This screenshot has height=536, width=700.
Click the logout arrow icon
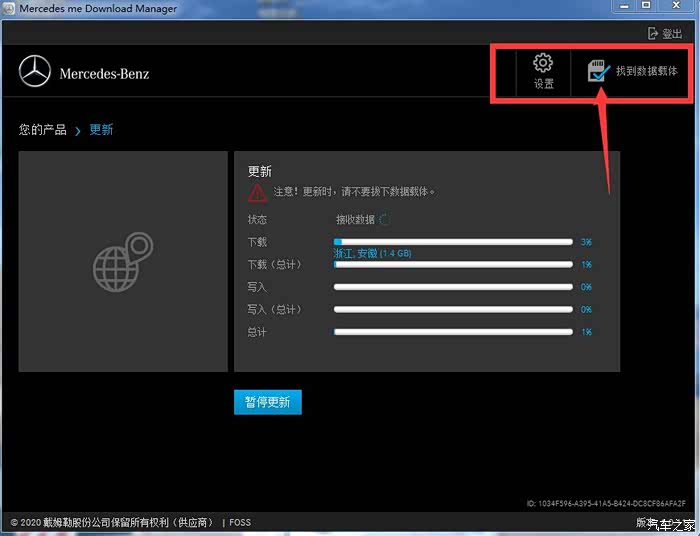coord(653,34)
